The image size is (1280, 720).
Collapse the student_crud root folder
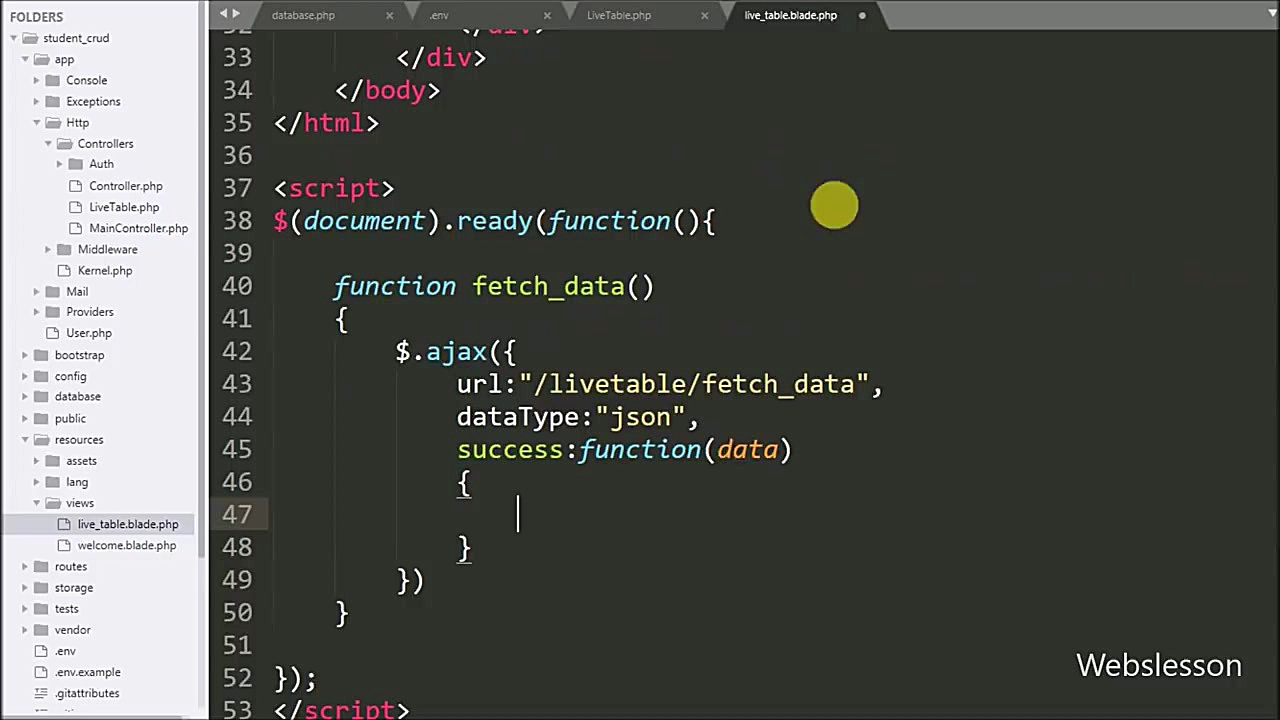(x=14, y=38)
